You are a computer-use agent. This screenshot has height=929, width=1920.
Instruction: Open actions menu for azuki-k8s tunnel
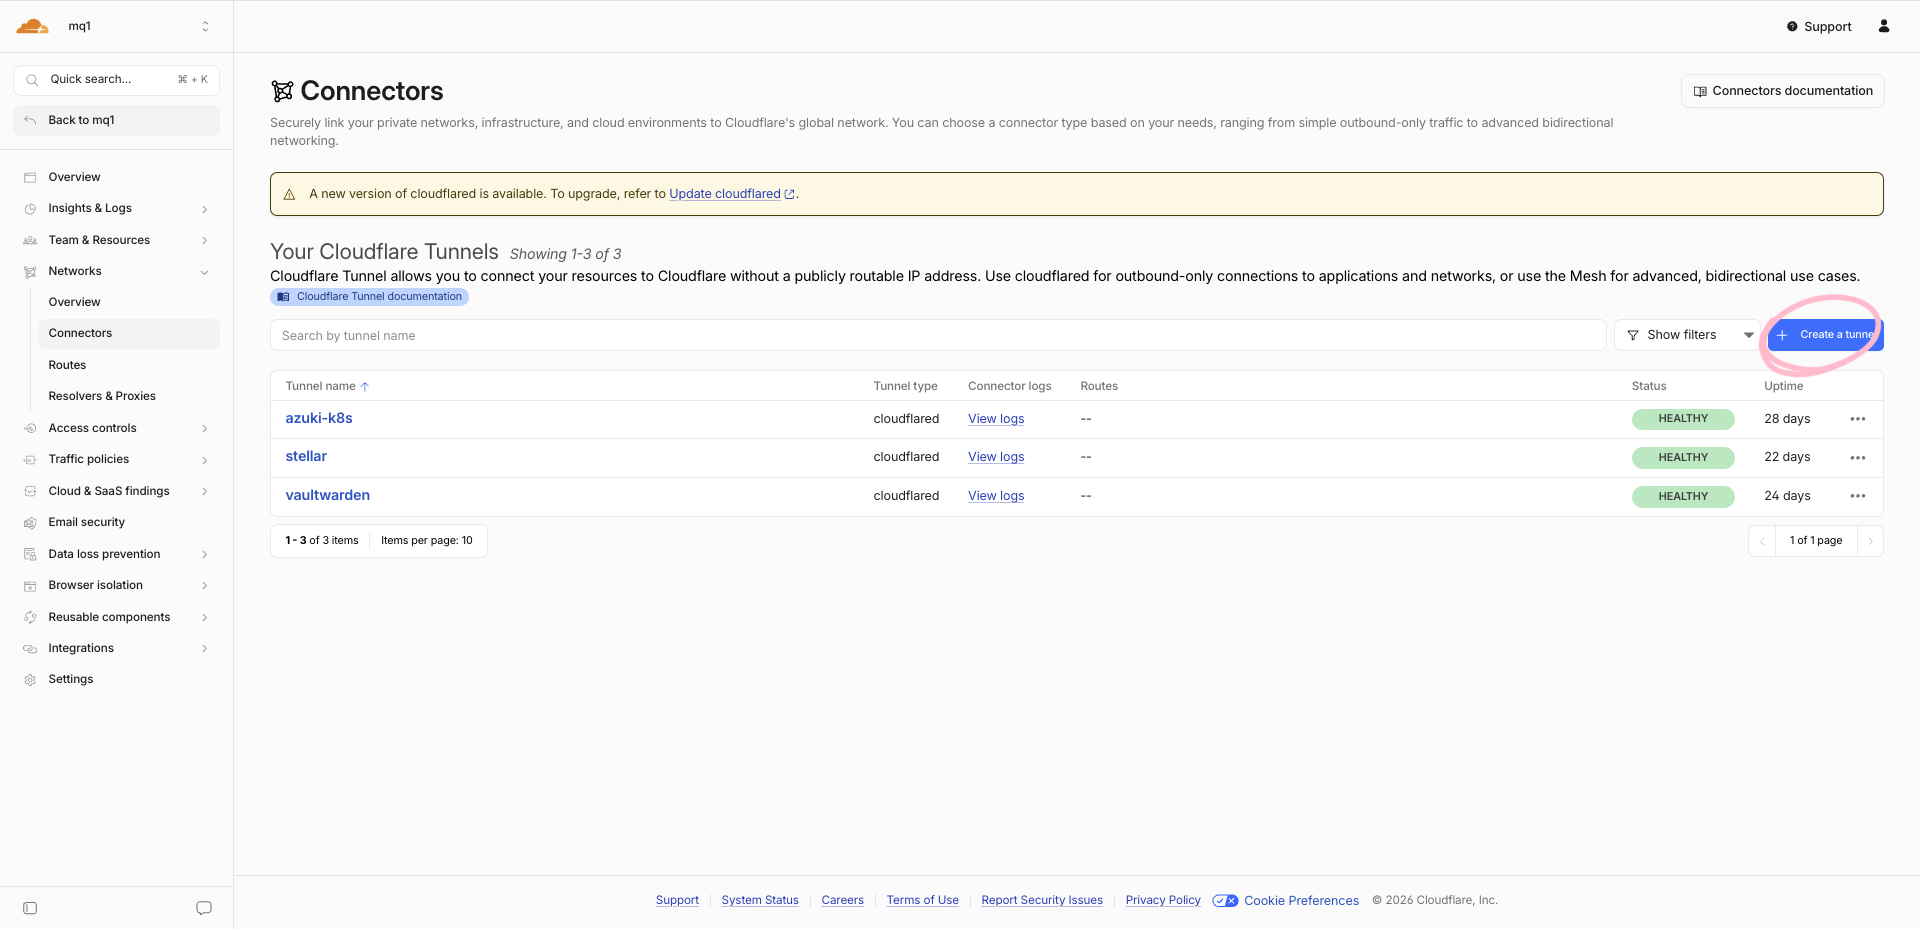click(x=1858, y=419)
